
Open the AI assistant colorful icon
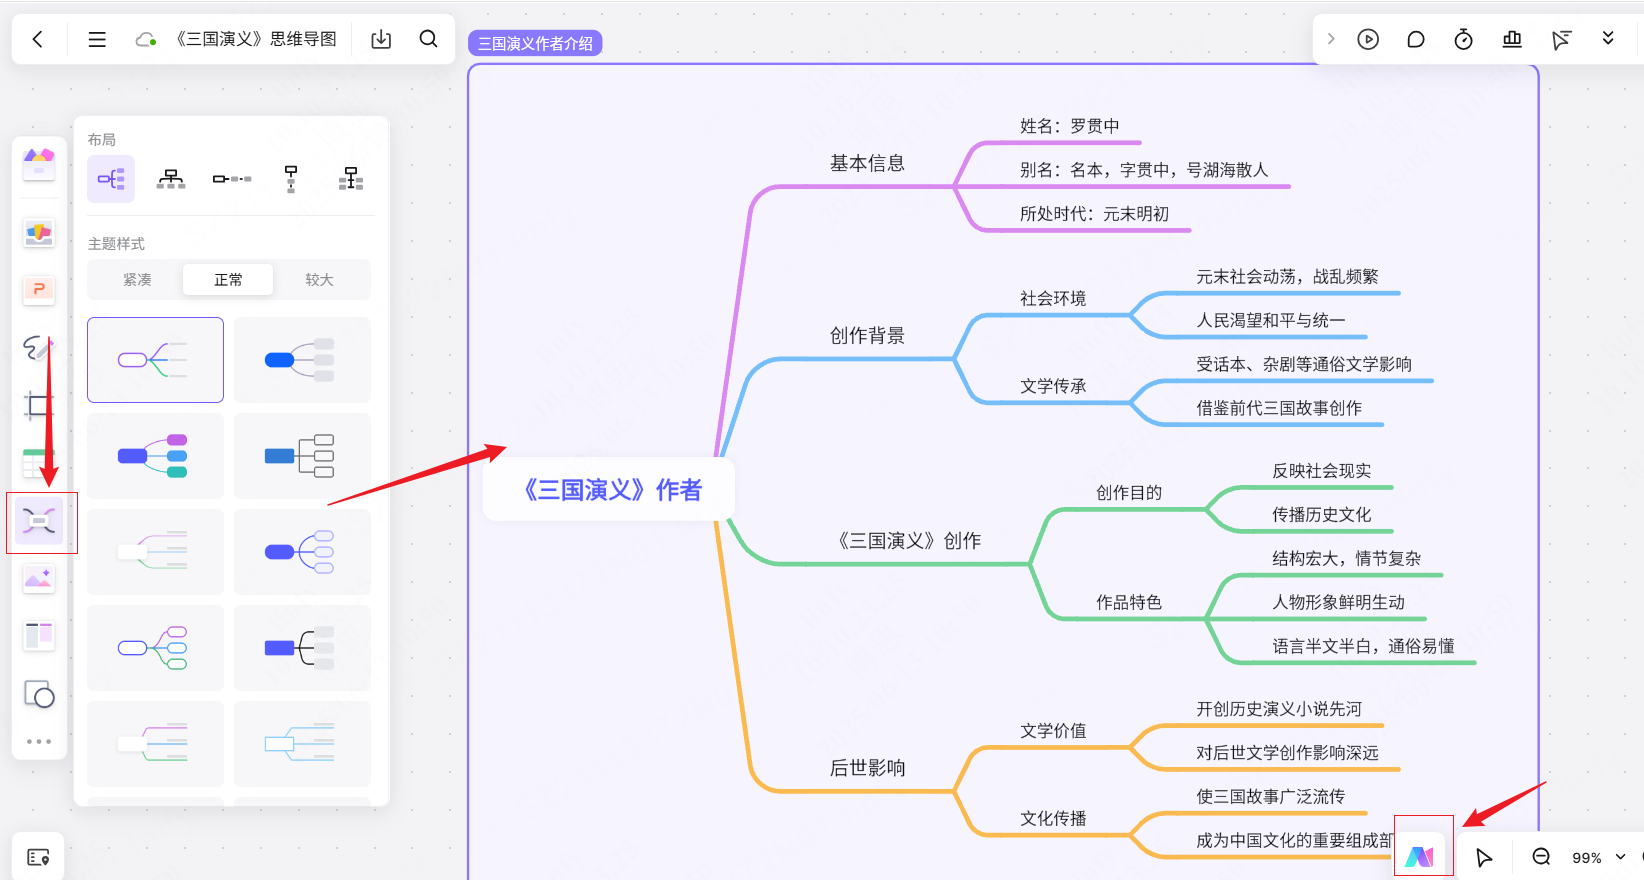pyautogui.click(x=1420, y=857)
